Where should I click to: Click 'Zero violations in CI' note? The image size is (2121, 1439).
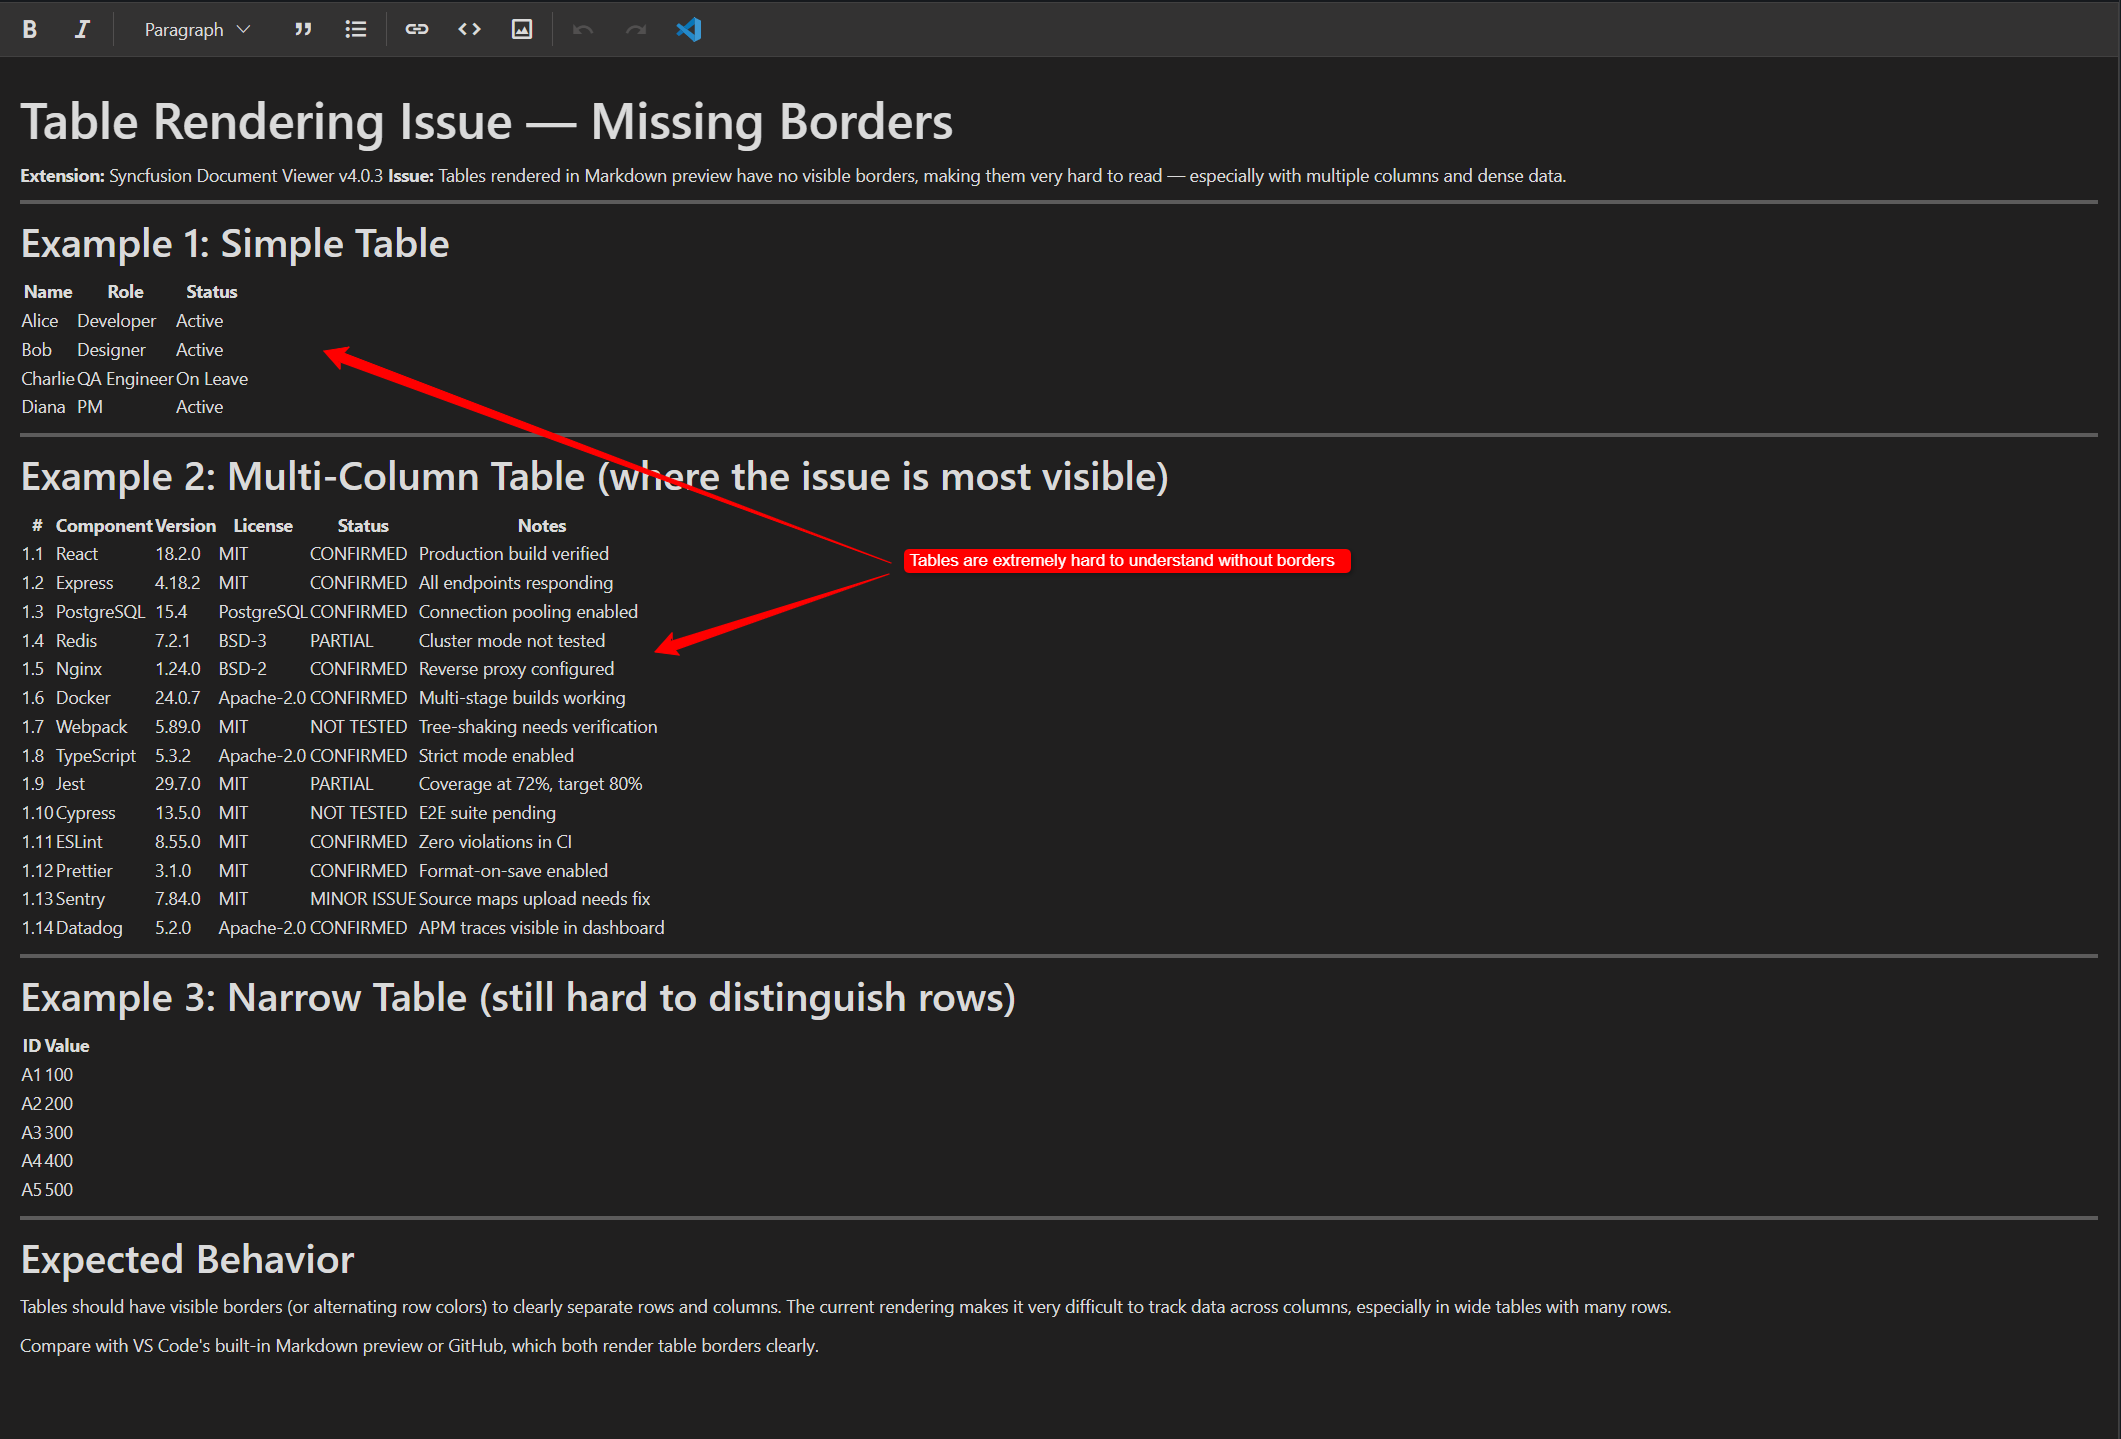[495, 842]
